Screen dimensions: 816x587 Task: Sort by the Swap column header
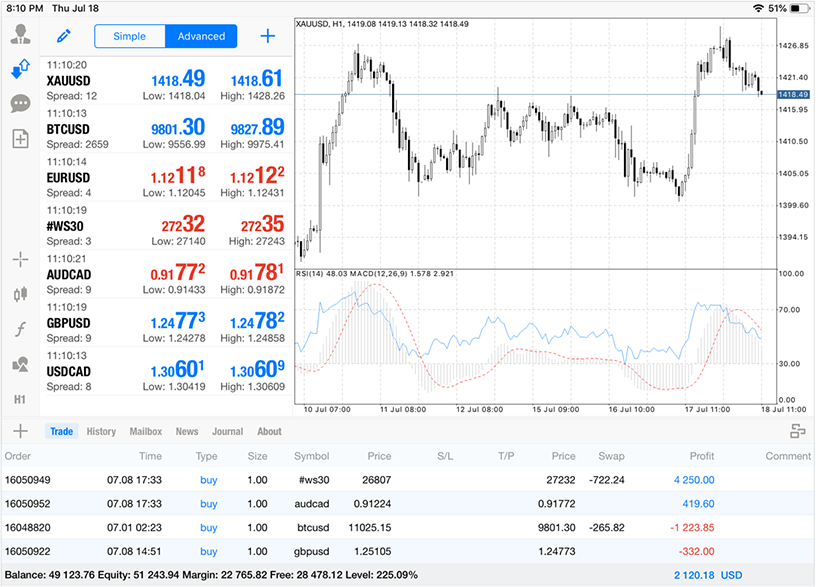(611, 456)
